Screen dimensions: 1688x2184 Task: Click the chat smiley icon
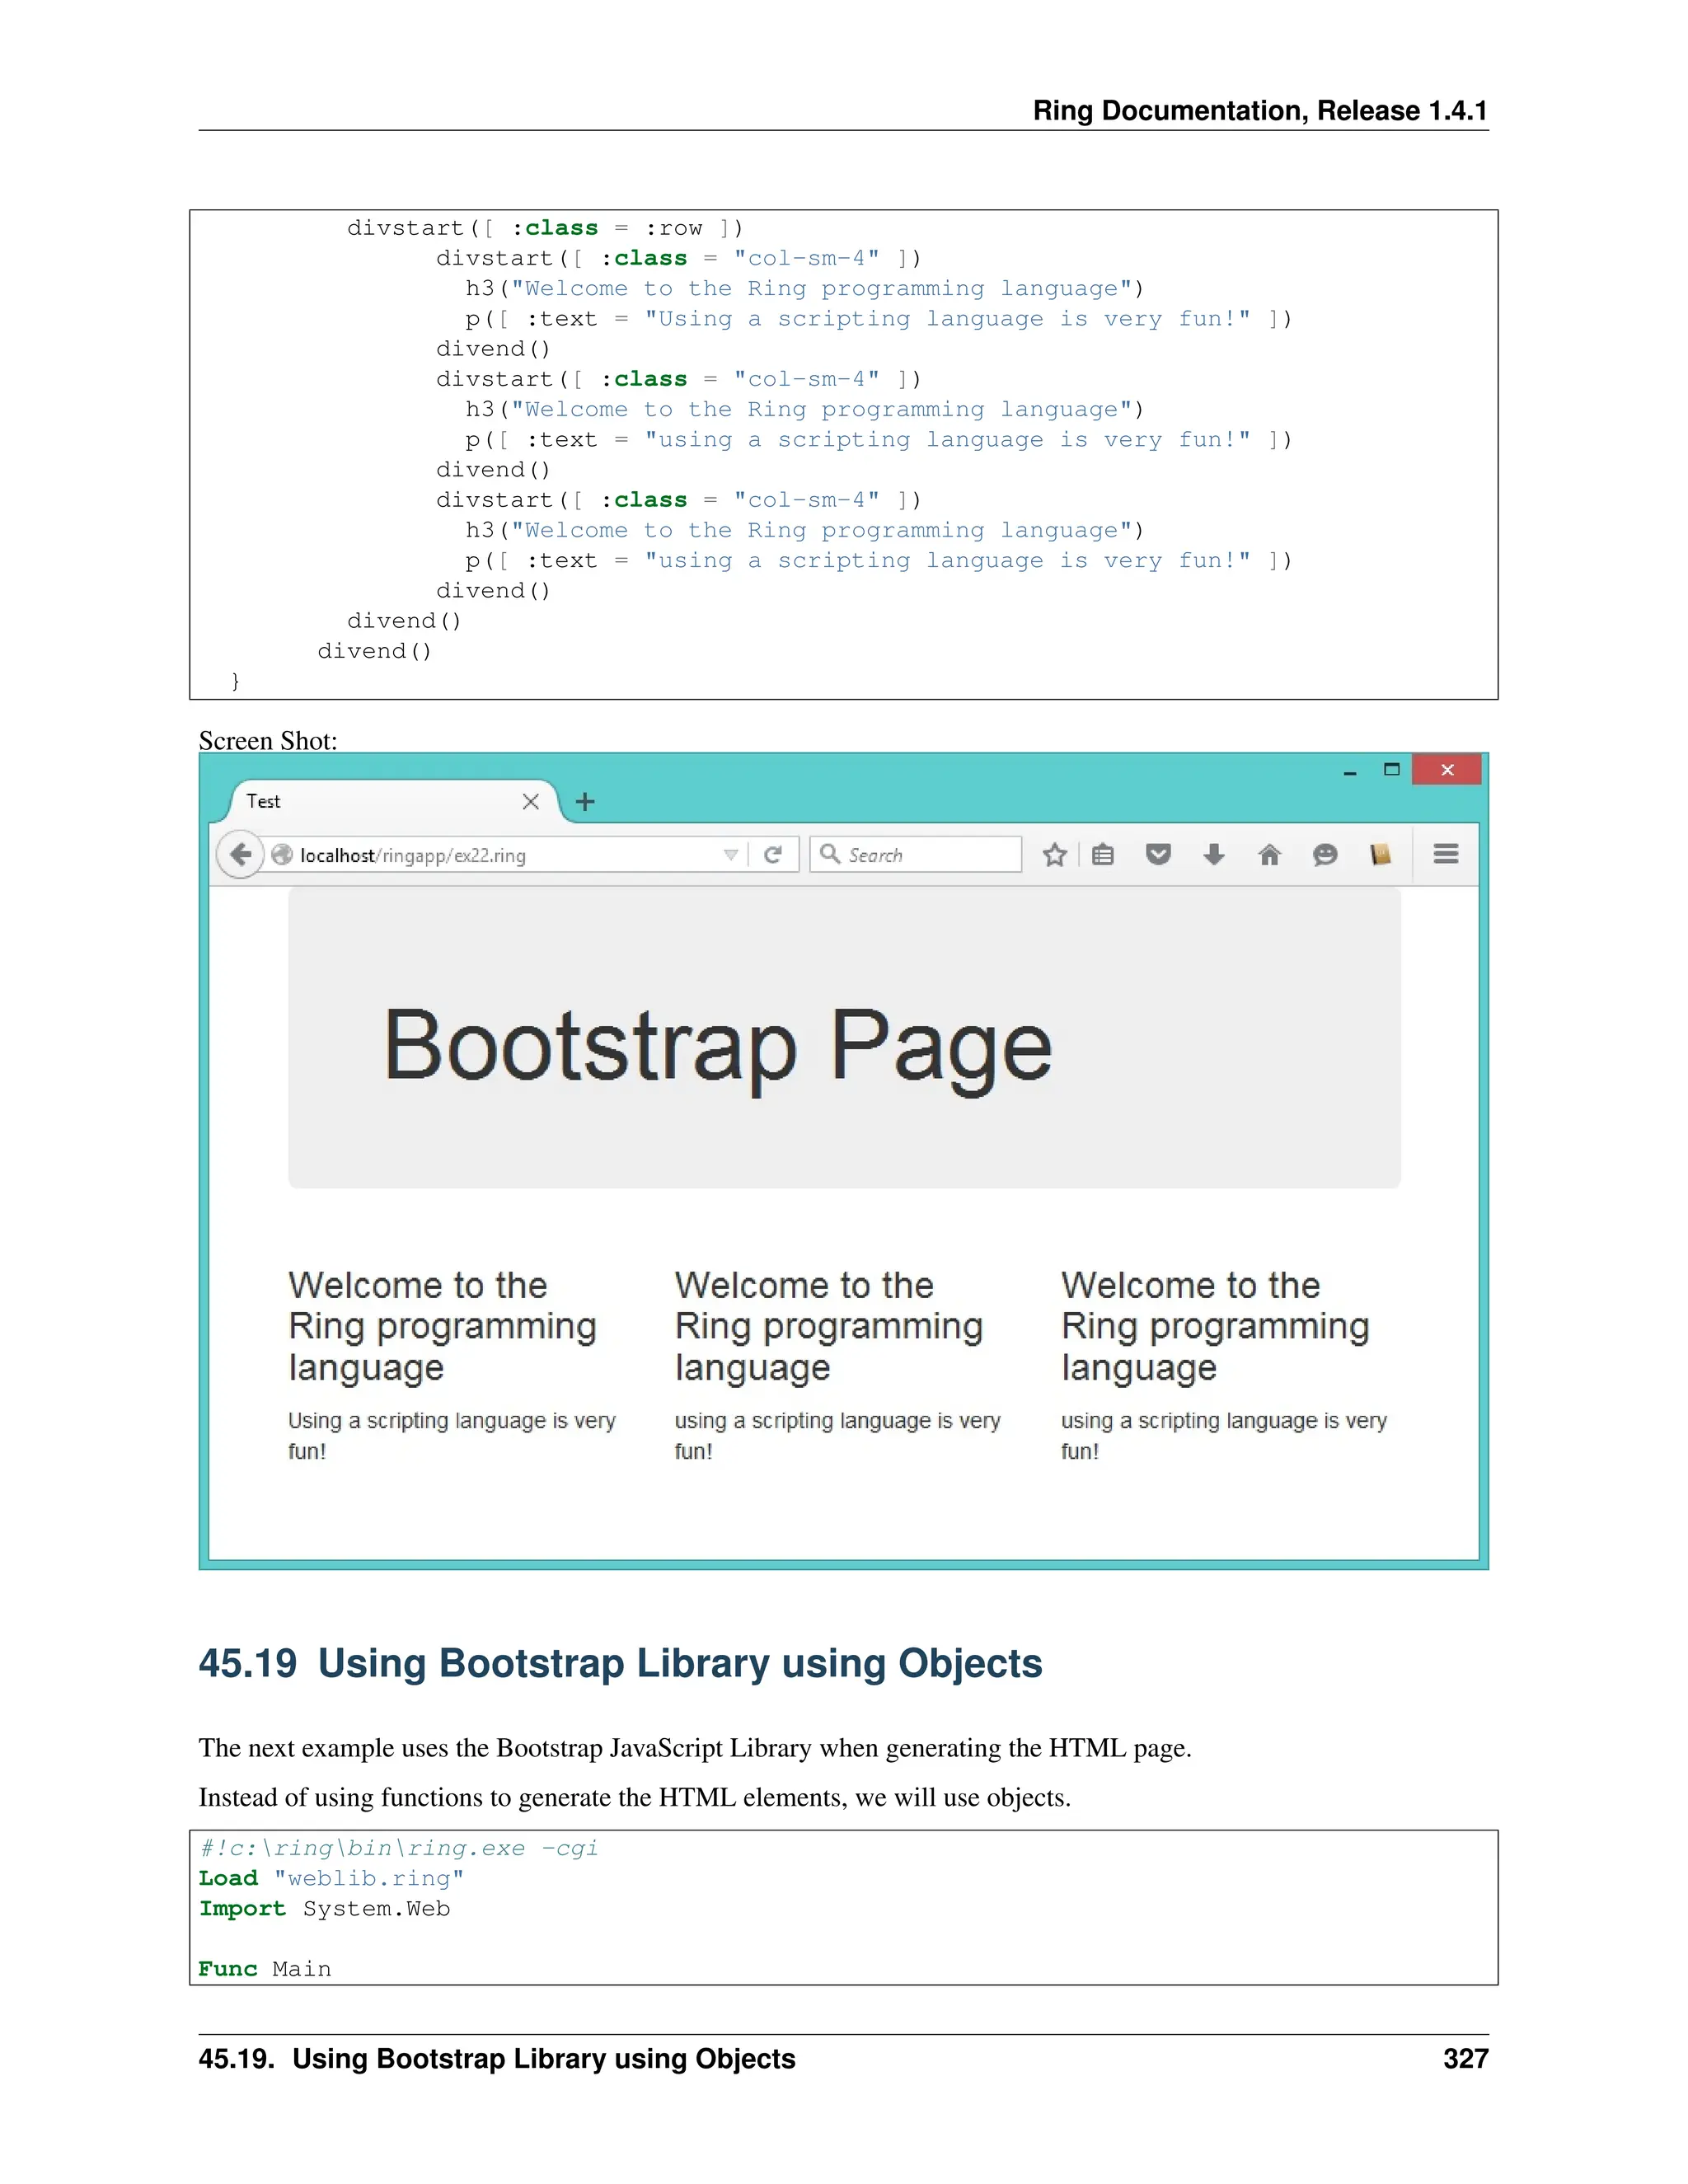(x=1325, y=854)
